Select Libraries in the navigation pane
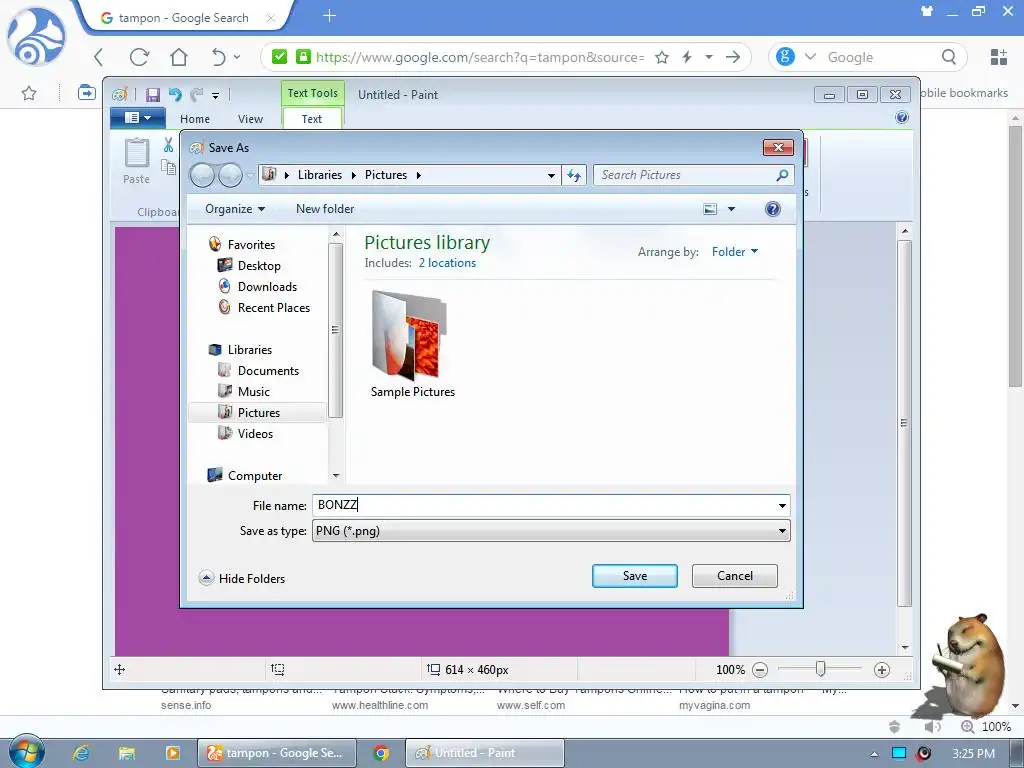The height and width of the screenshot is (768, 1024). [249, 350]
